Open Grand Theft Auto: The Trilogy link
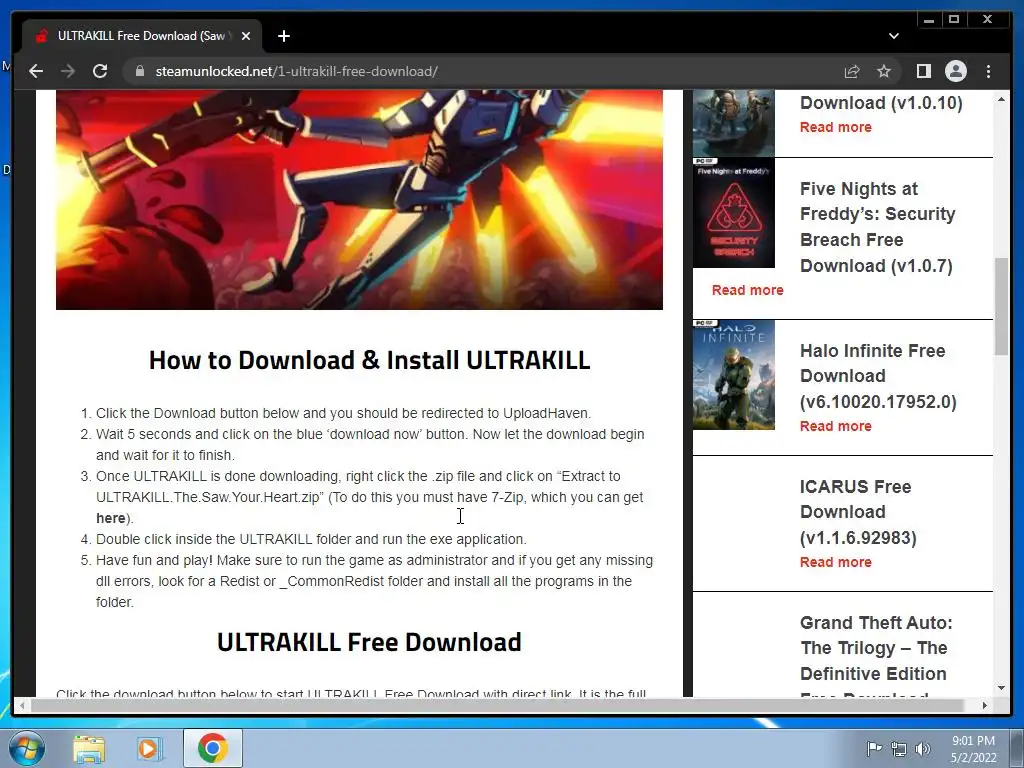This screenshot has height=768, width=1024. click(x=876, y=654)
